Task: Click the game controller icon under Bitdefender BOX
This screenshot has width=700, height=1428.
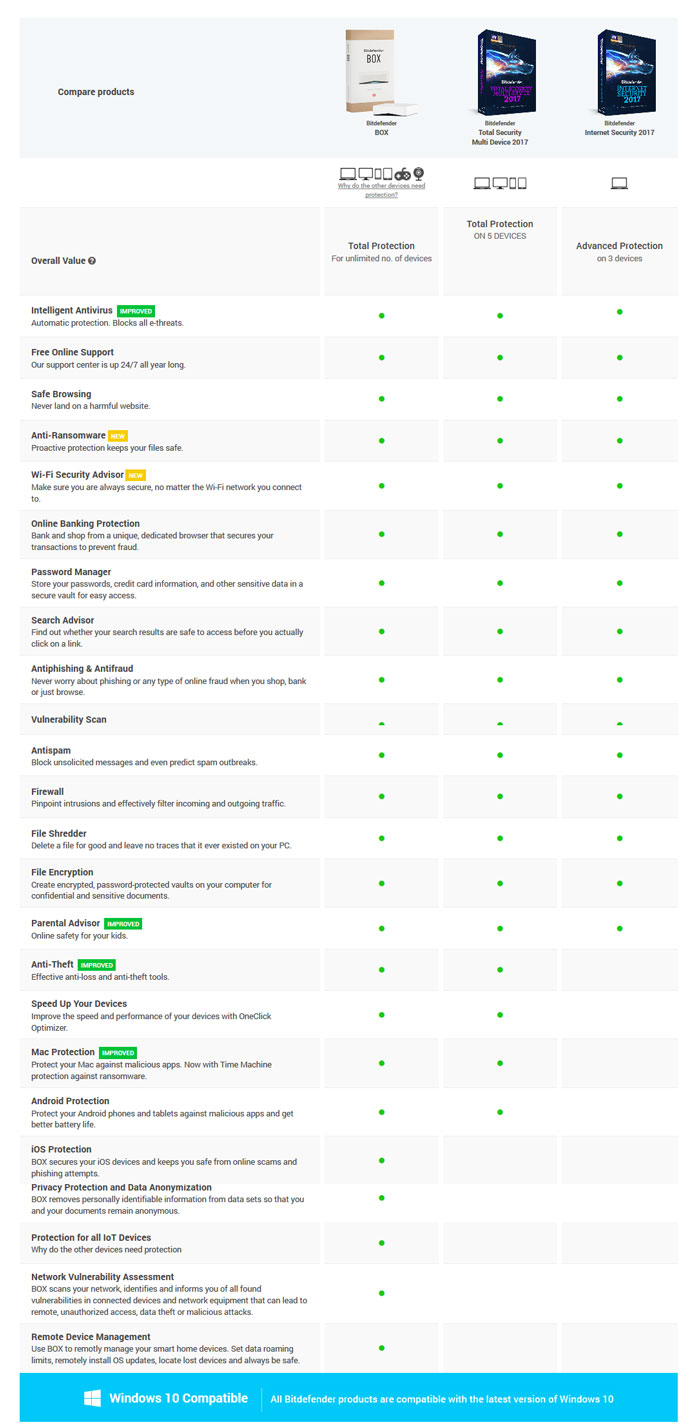Action: pos(402,174)
